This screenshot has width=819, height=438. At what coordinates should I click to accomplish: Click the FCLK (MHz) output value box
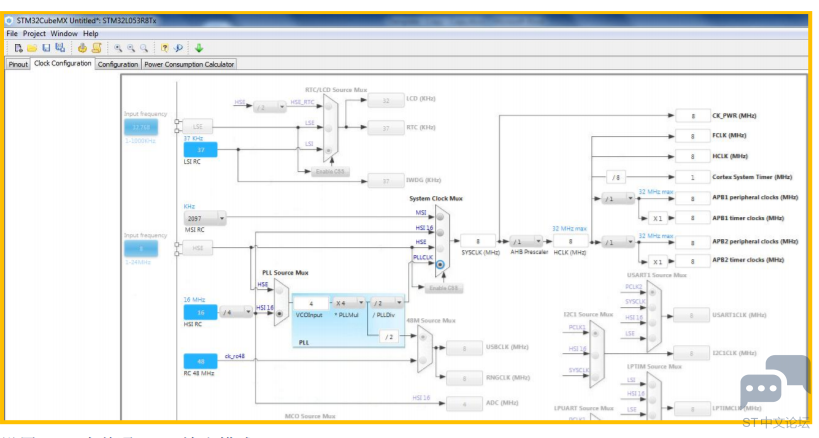(x=693, y=136)
